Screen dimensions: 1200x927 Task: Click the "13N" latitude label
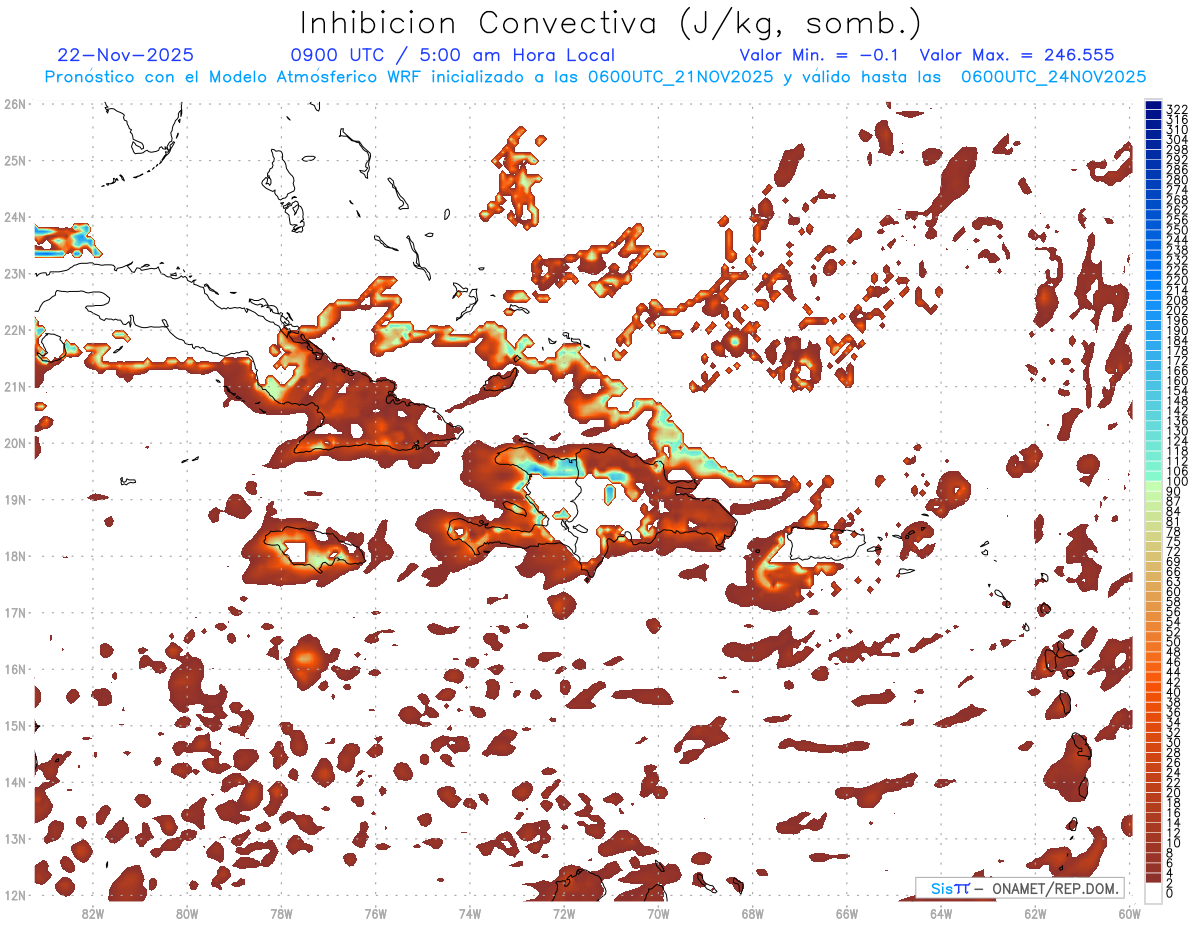15,838
